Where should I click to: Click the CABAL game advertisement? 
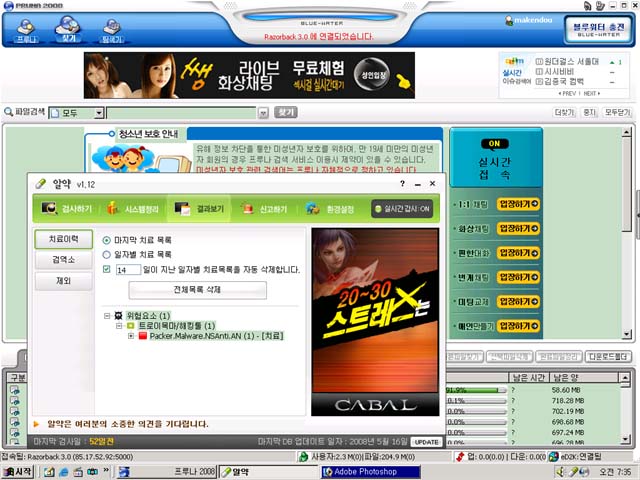click(375, 322)
